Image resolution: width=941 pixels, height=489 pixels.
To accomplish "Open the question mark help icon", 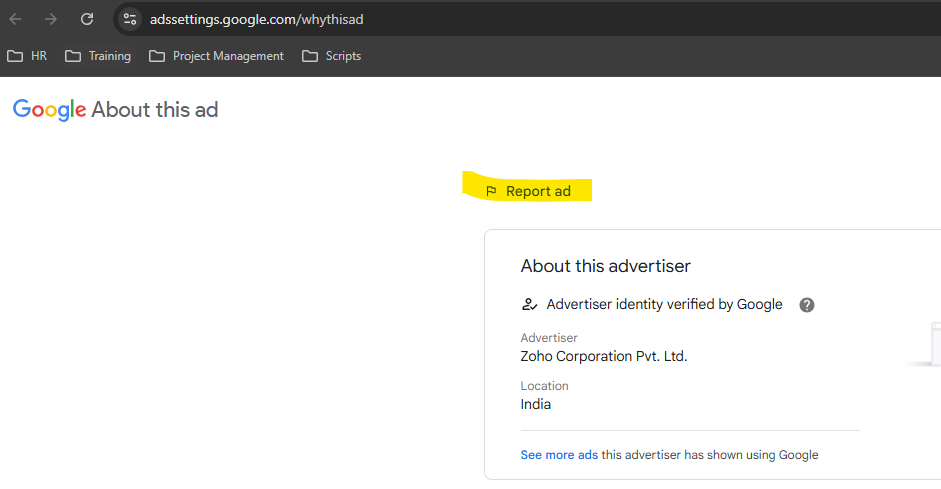I will click(x=807, y=305).
